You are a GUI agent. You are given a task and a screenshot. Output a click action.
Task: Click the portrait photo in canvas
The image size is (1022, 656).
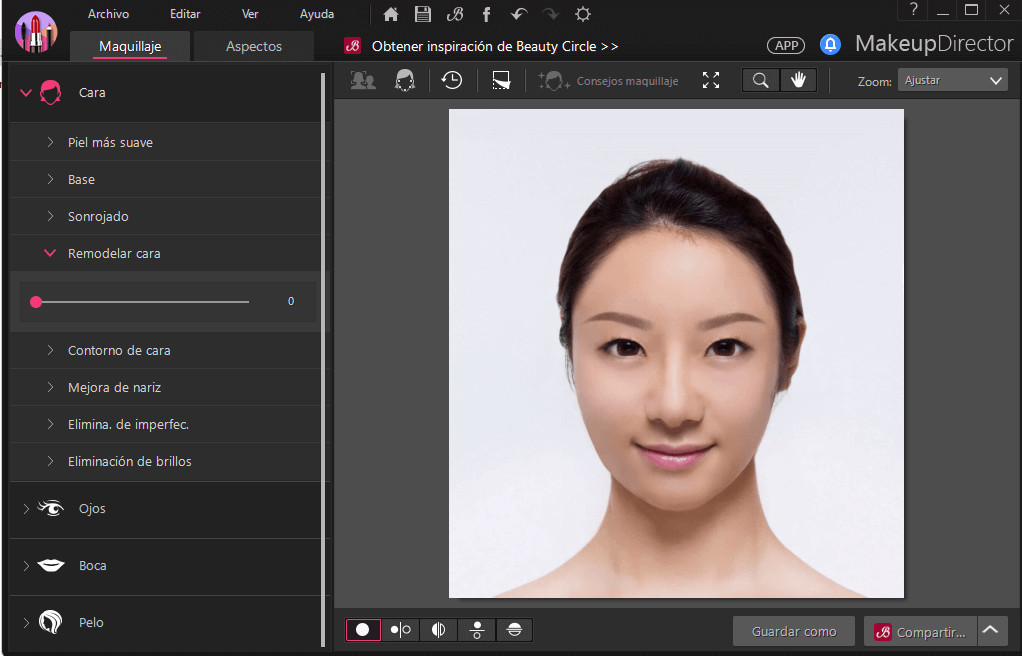point(676,353)
